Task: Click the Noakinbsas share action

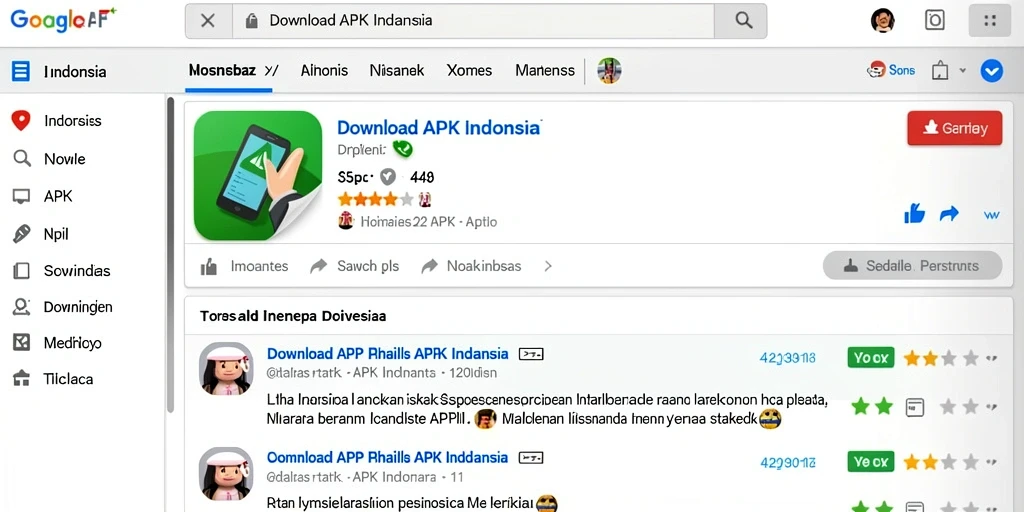Action: 471,266
